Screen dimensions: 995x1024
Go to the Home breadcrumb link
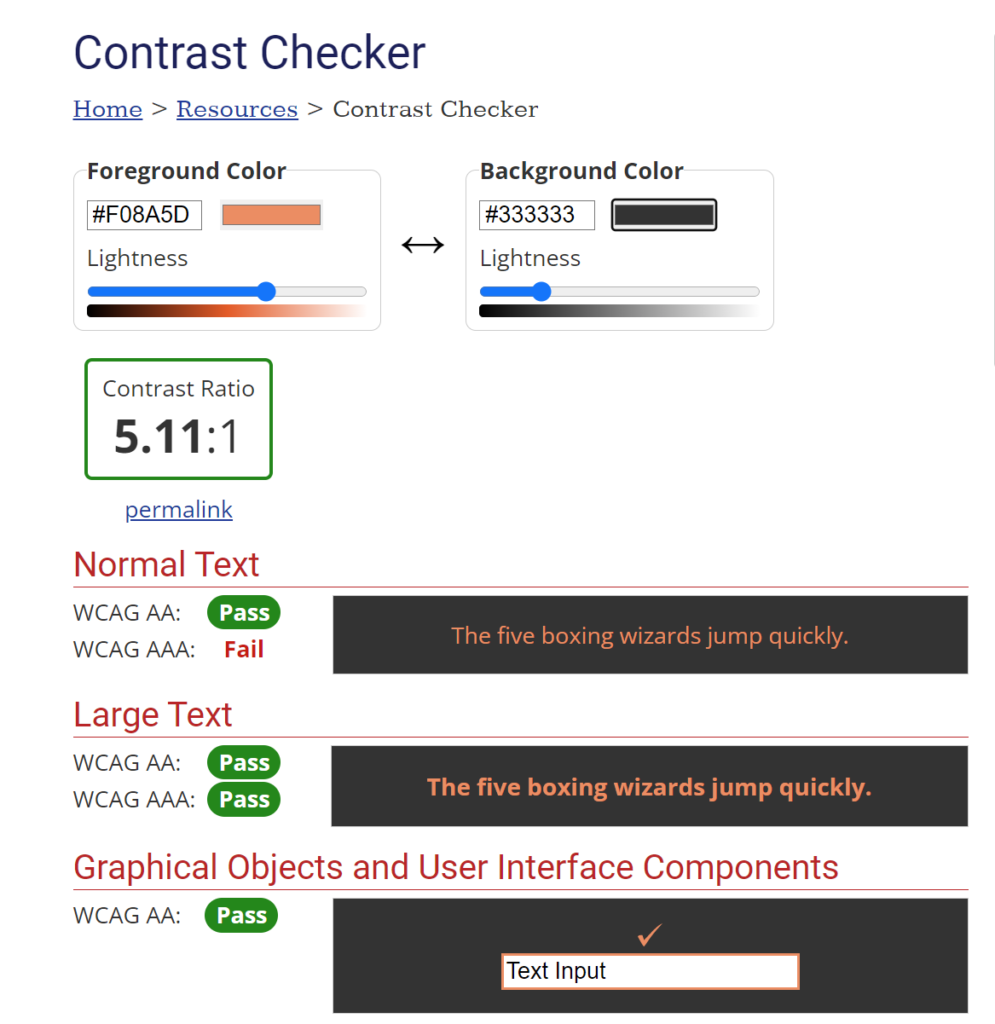click(x=108, y=109)
